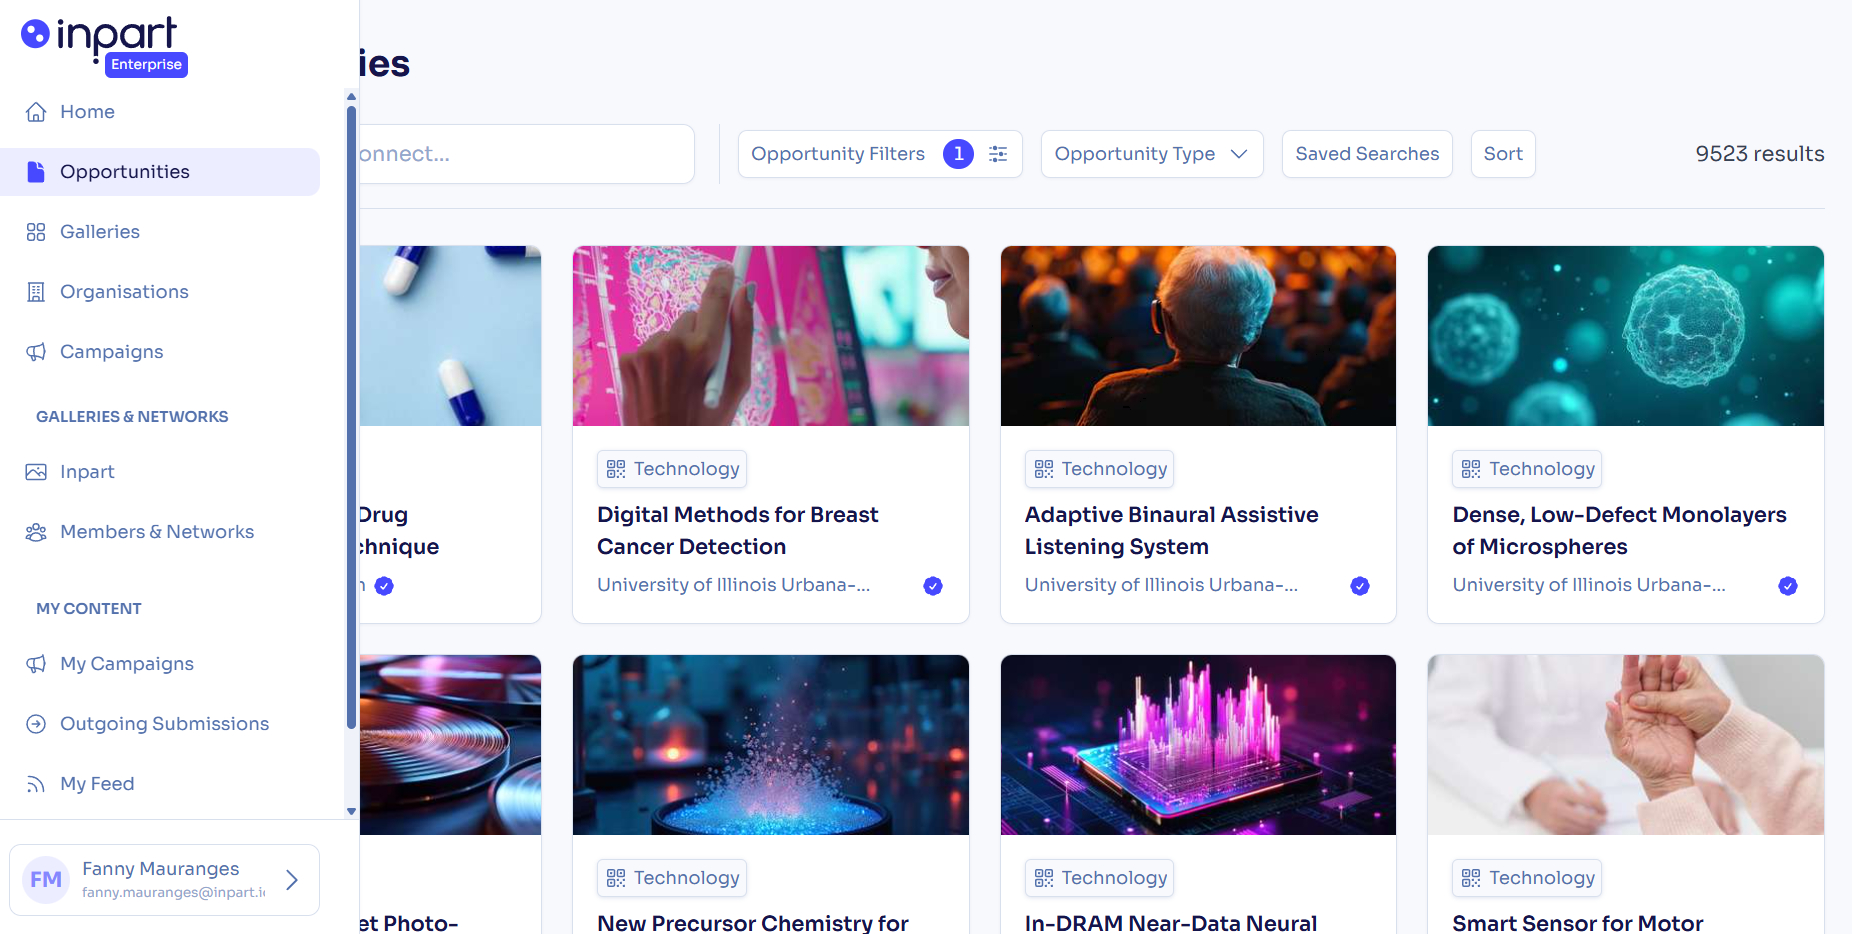The width and height of the screenshot is (1852, 934).
Task: Open the Sort options
Action: (1503, 154)
